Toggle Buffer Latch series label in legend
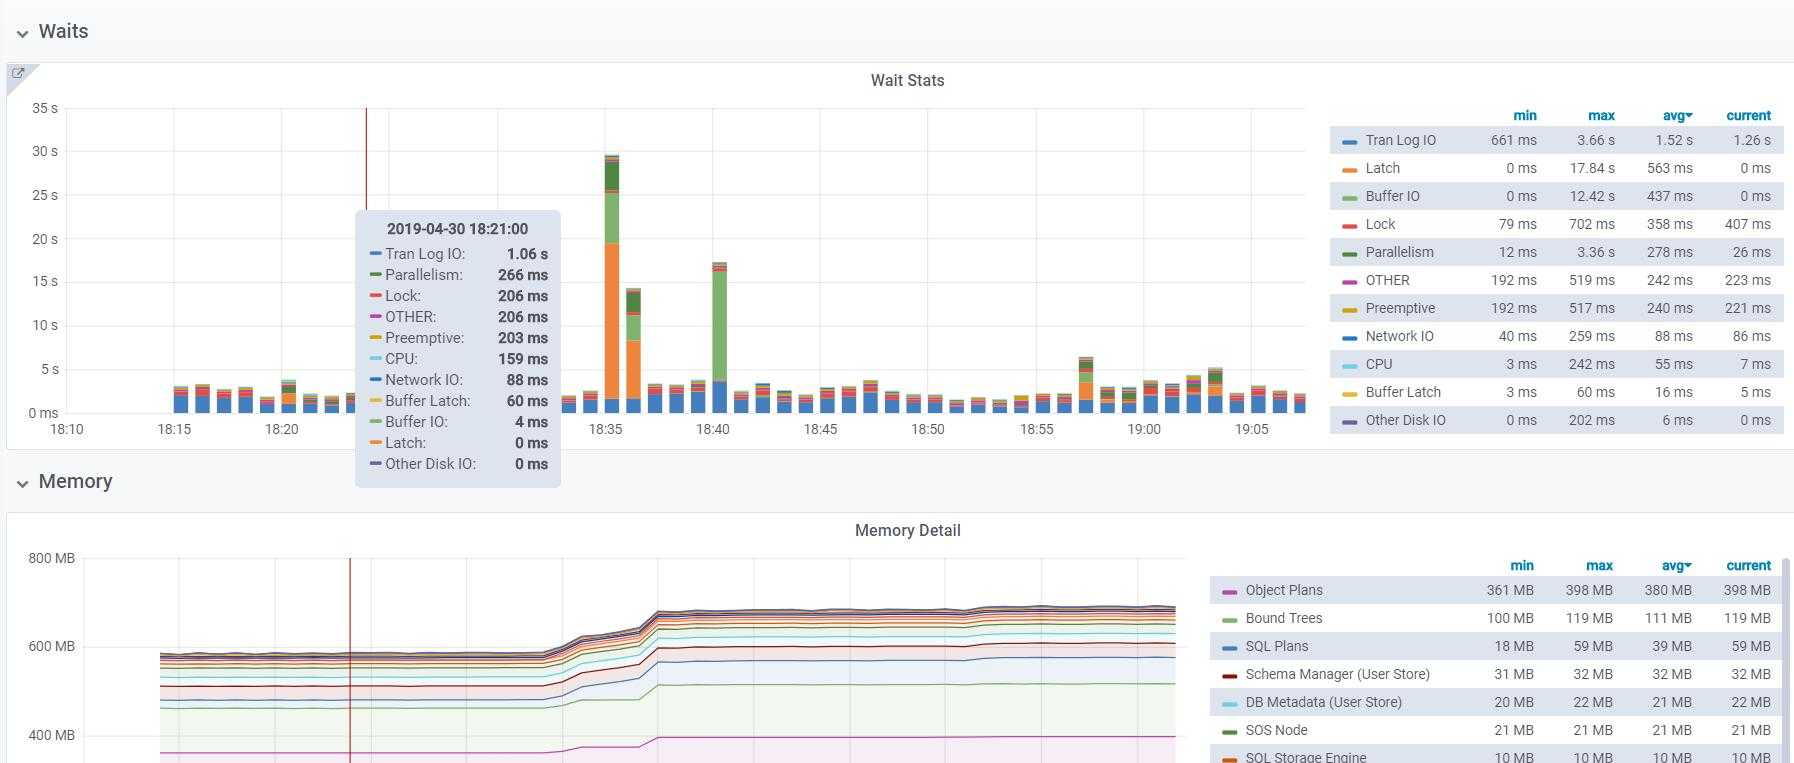The width and height of the screenshot is (1794, 763). pyautogui.click(x=1403, y=393)
